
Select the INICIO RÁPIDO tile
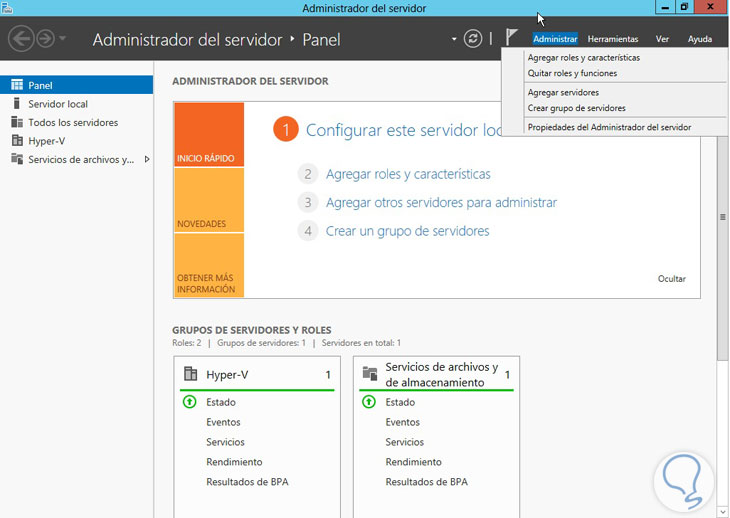pos(209,135)
